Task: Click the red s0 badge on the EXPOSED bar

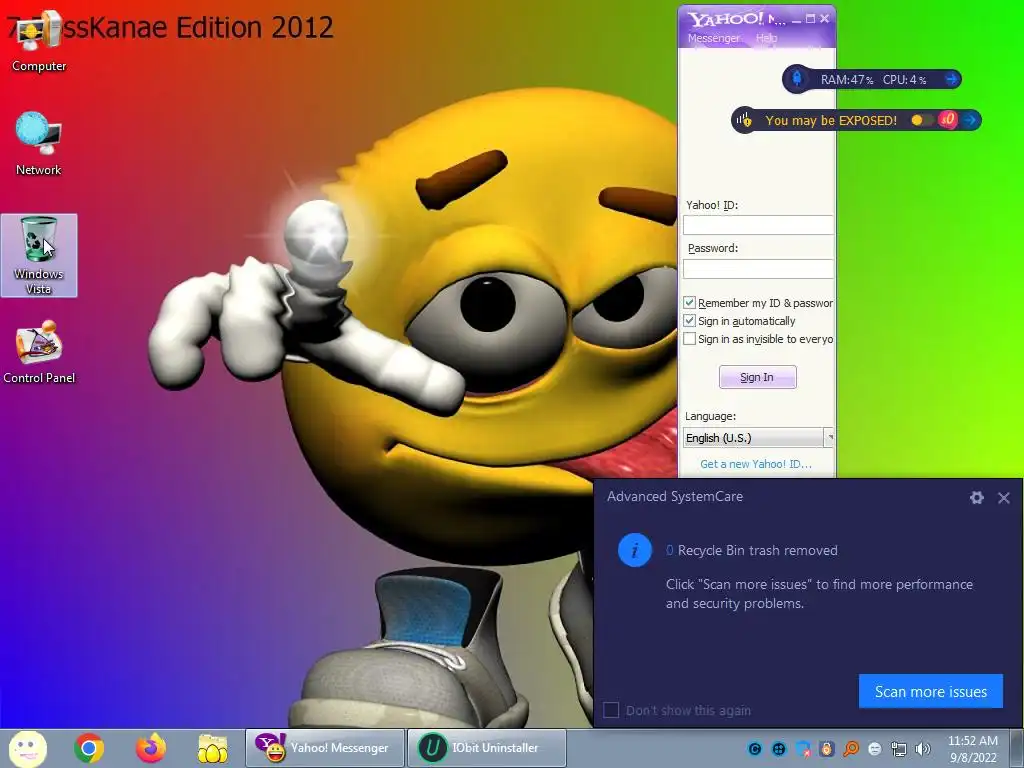Action: (948, 120)
